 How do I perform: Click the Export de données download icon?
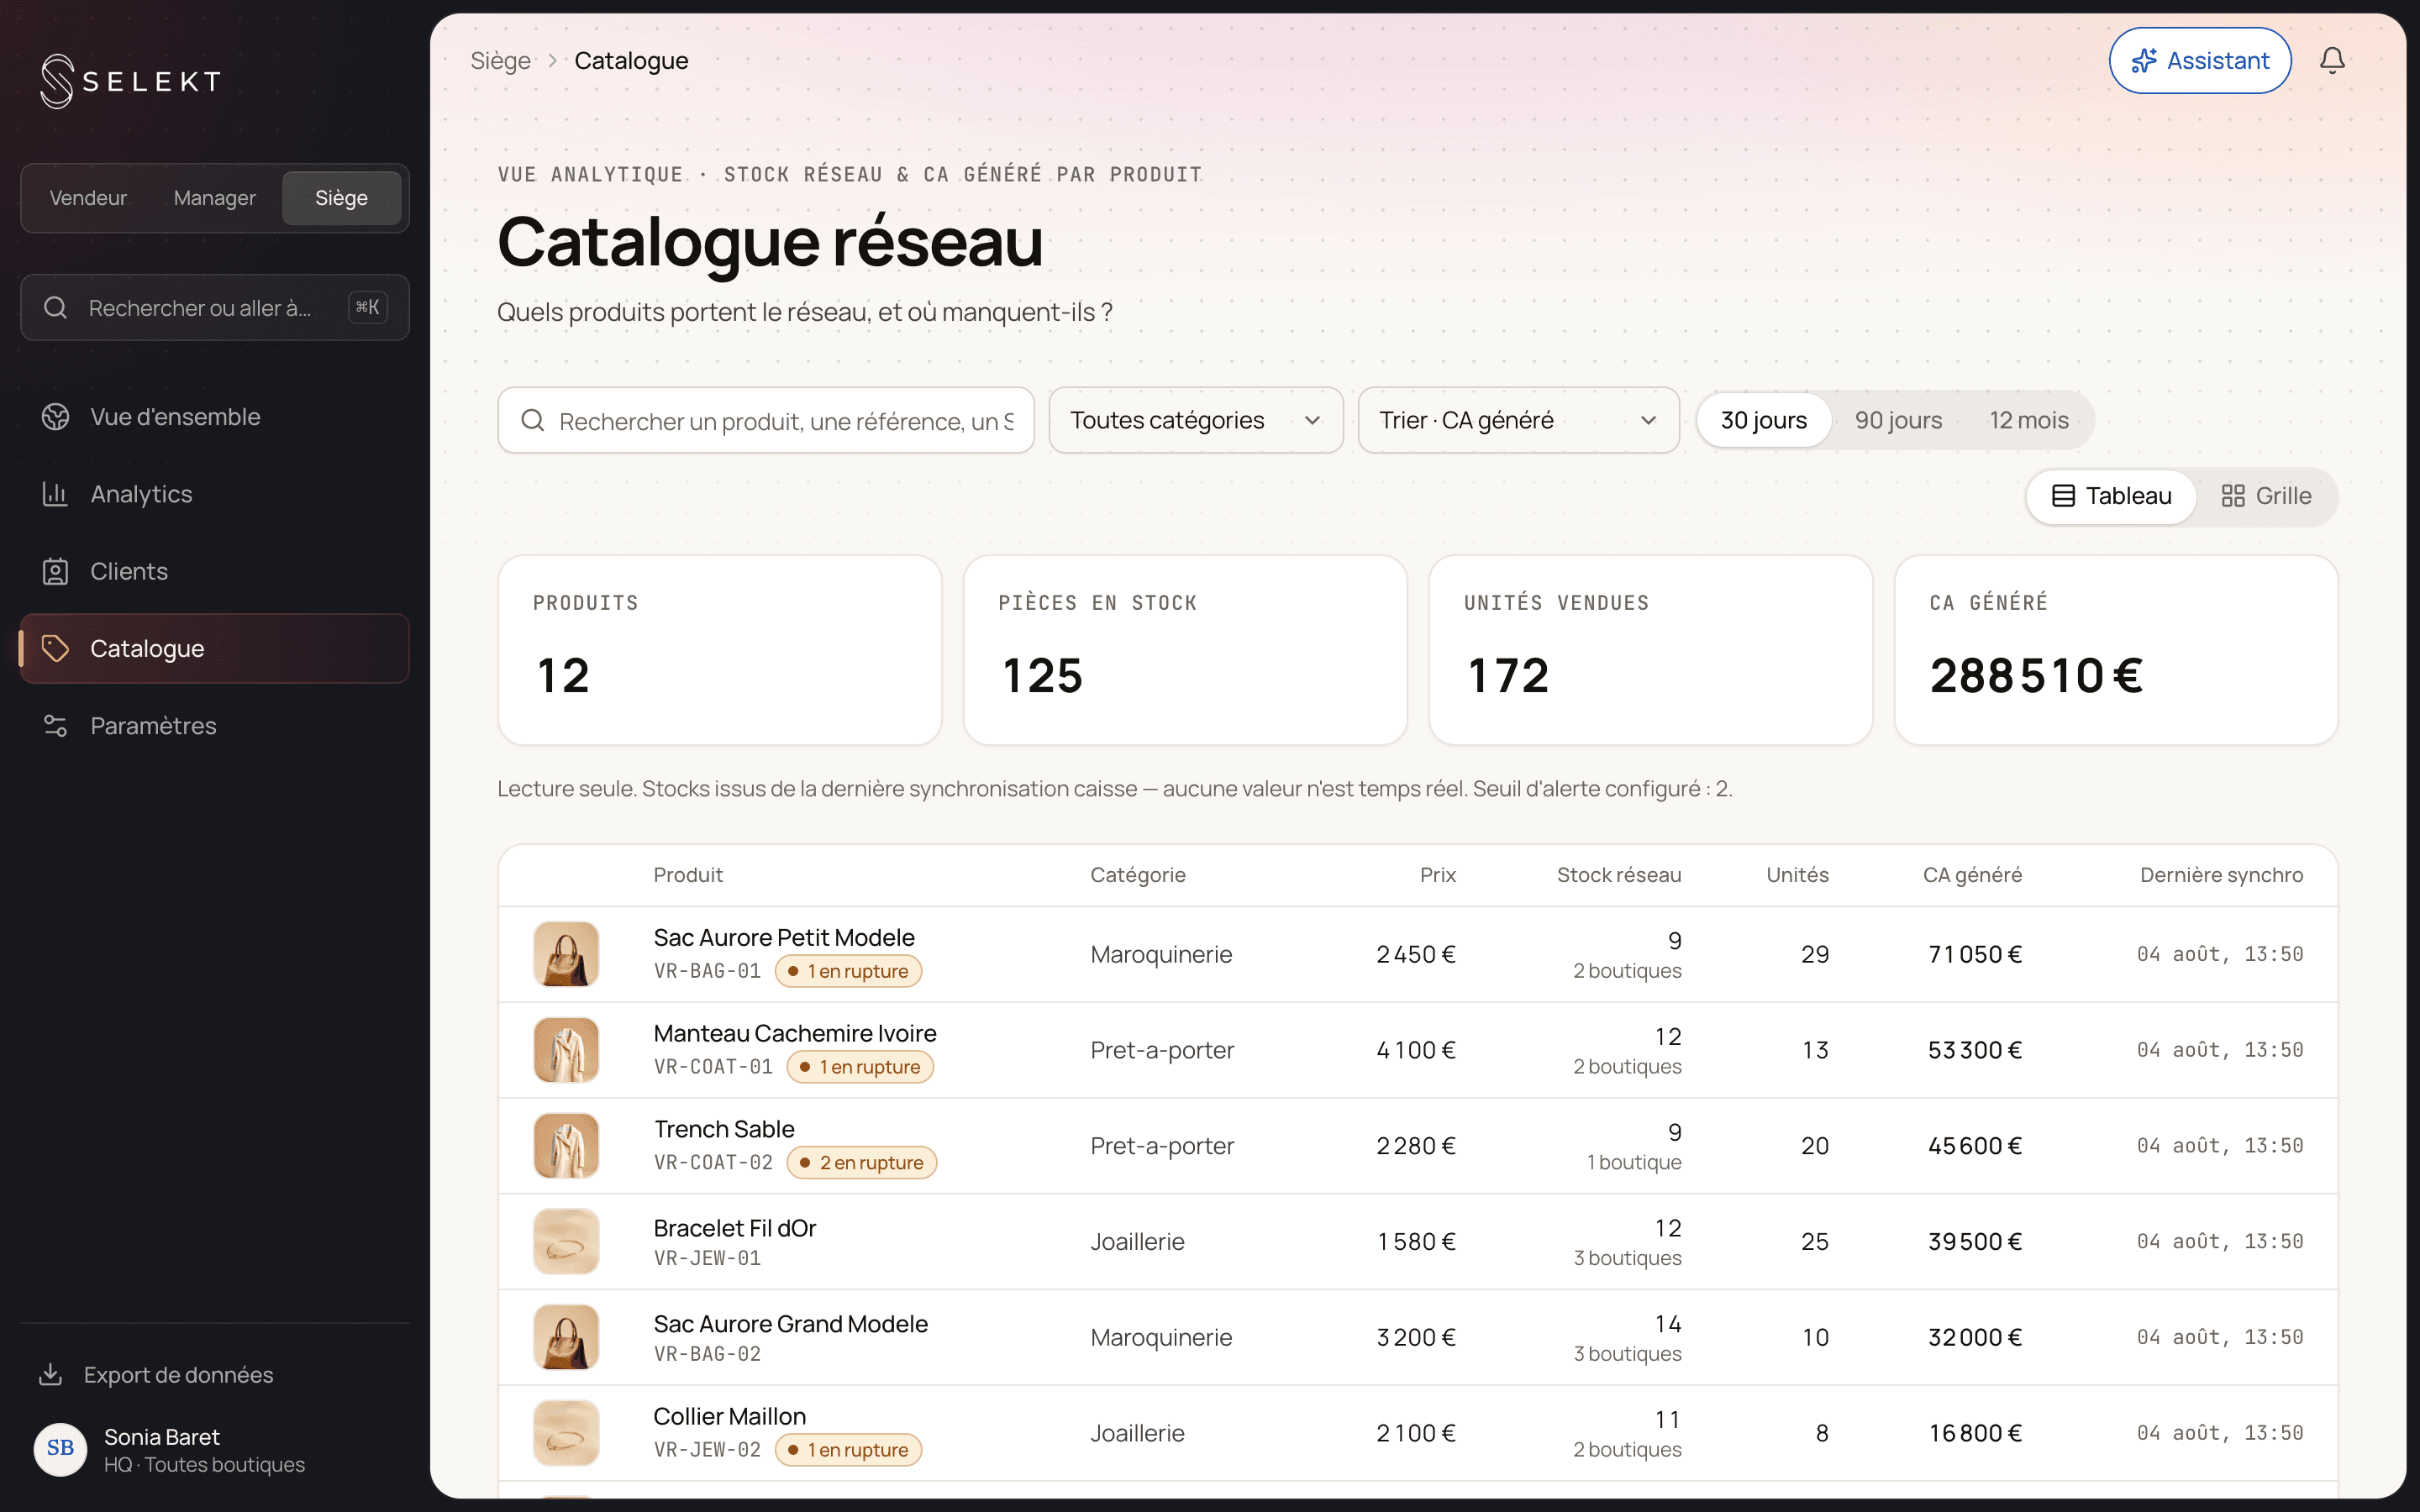[50, 1375]
